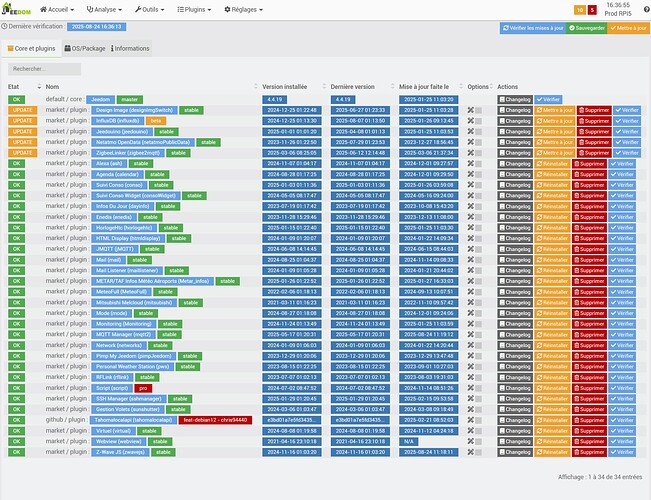
Task: Open the Outils dropdown menu
Action: point(149,9)
